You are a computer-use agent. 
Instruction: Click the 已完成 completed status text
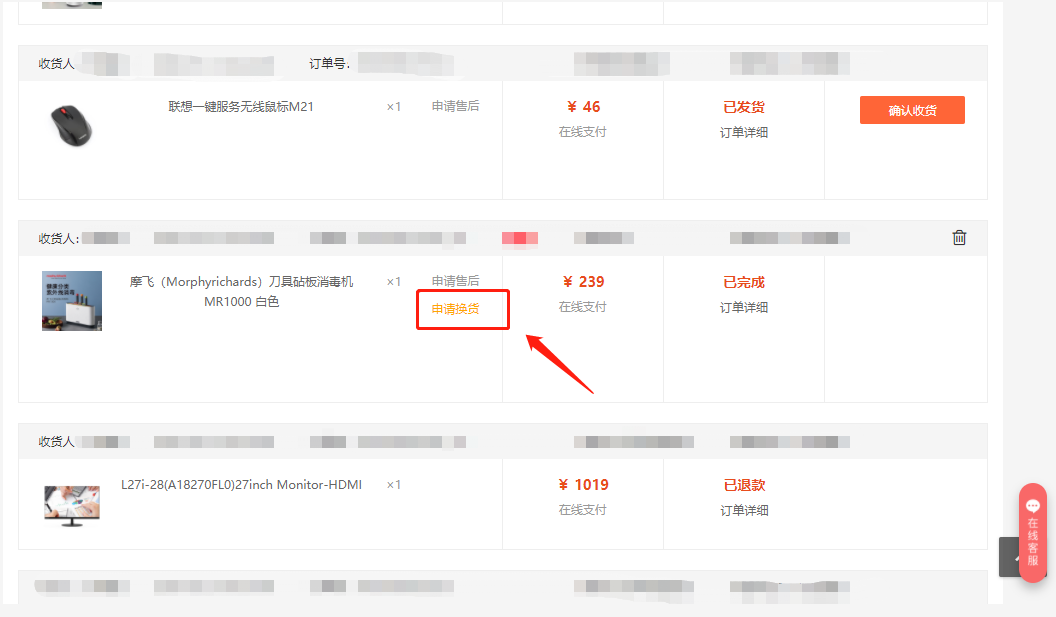coord(744,282)
